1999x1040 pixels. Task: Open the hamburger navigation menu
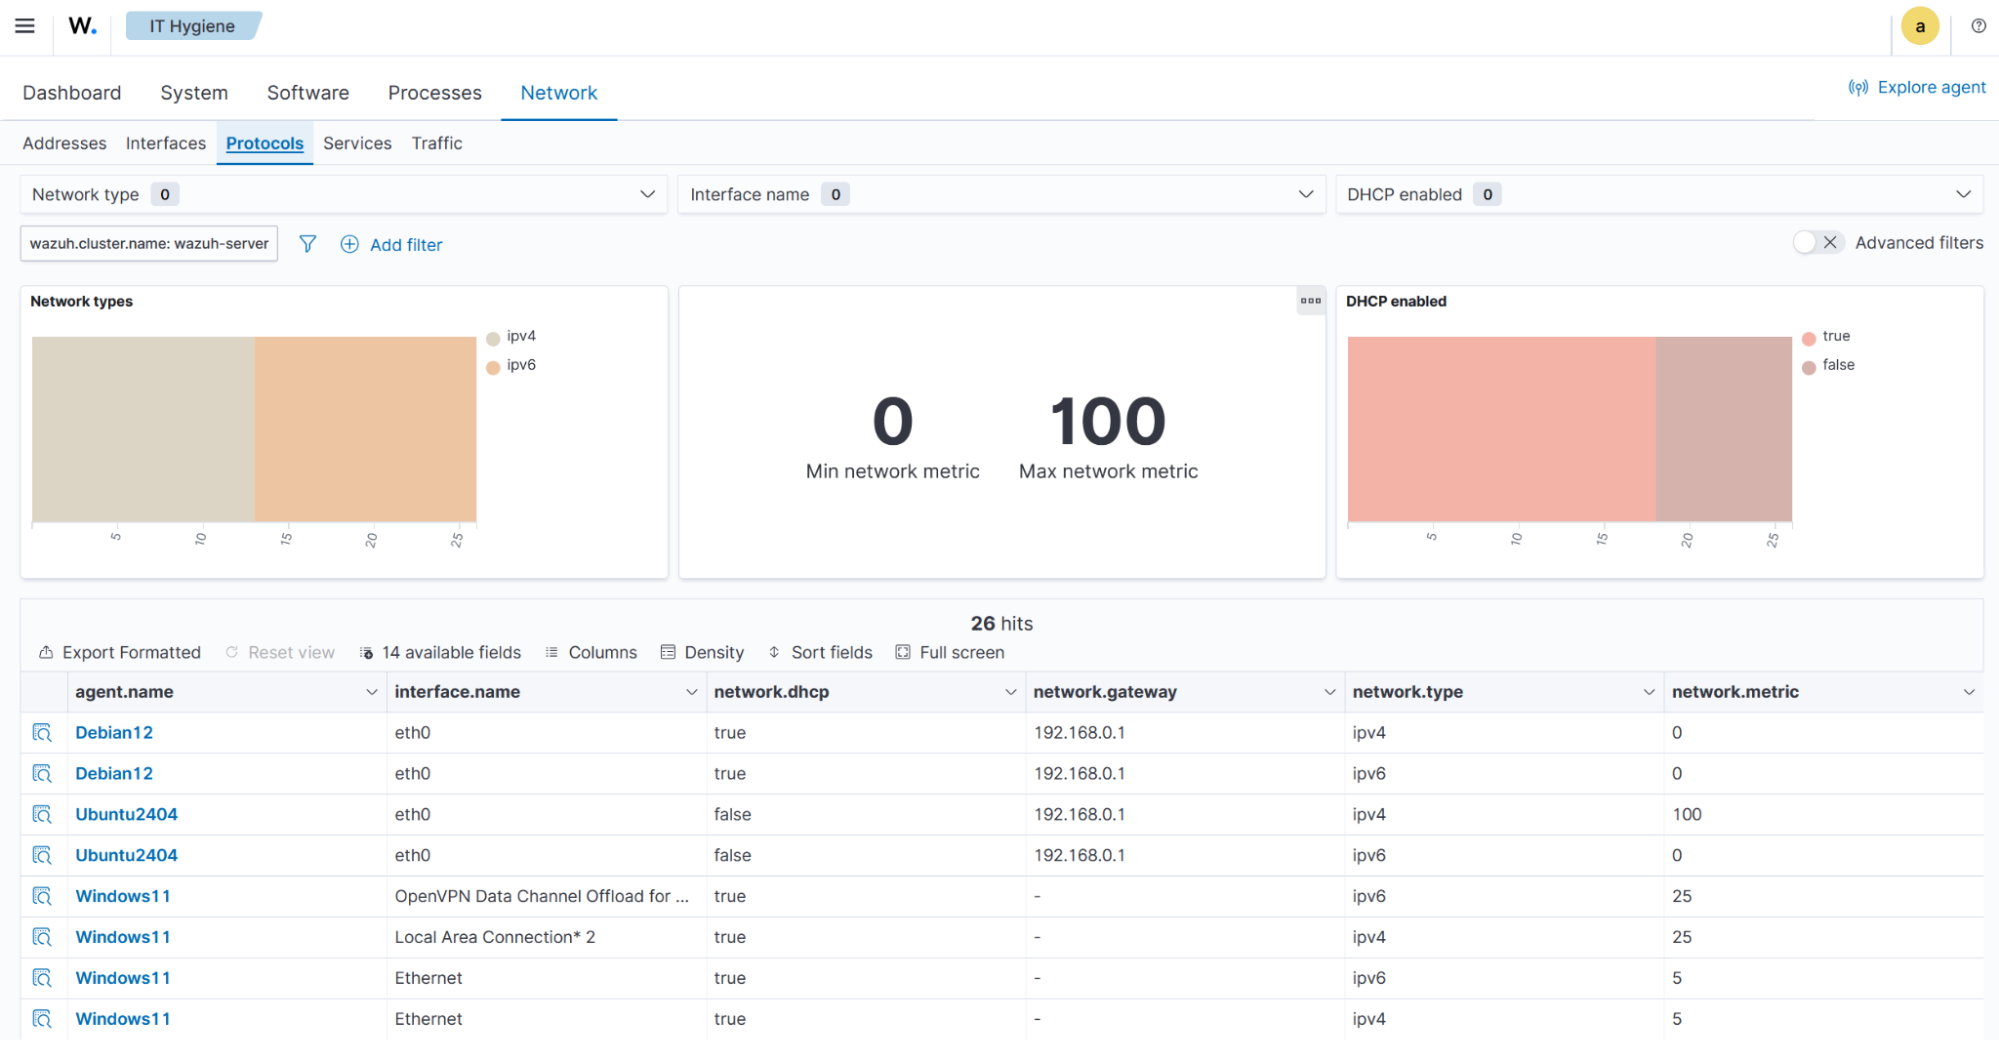tap(25, 26)
